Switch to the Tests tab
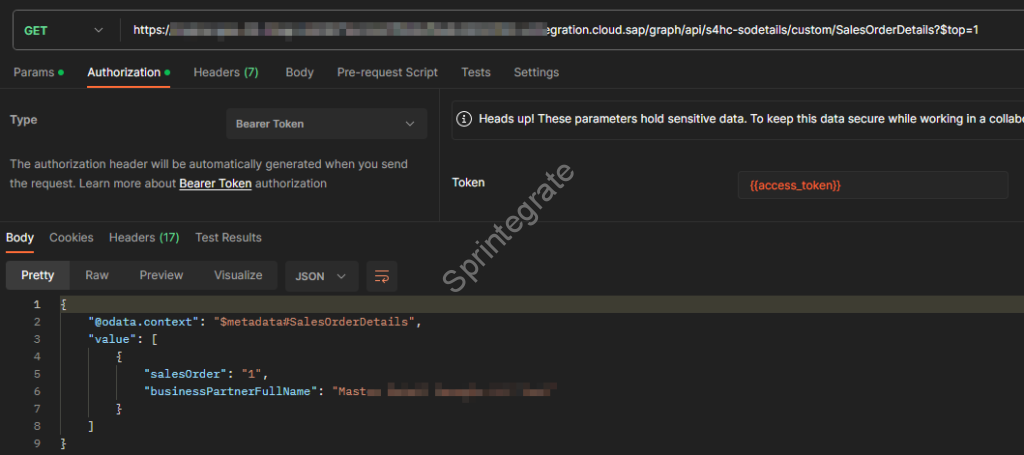 [475, 72]
